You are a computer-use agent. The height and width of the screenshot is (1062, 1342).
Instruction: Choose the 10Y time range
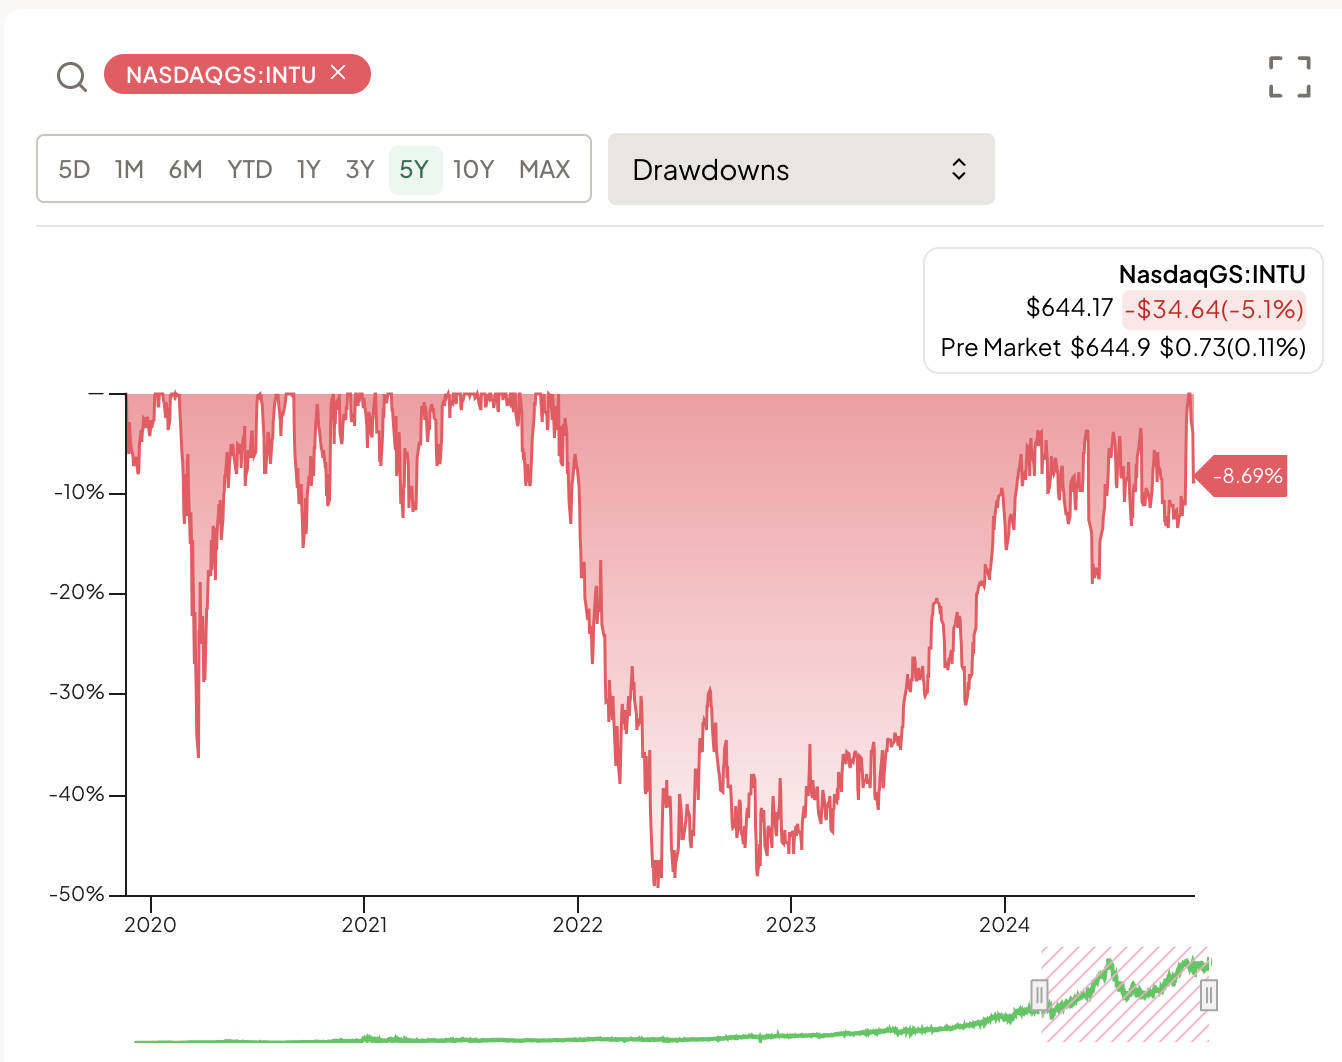click(x=474, y=169)
